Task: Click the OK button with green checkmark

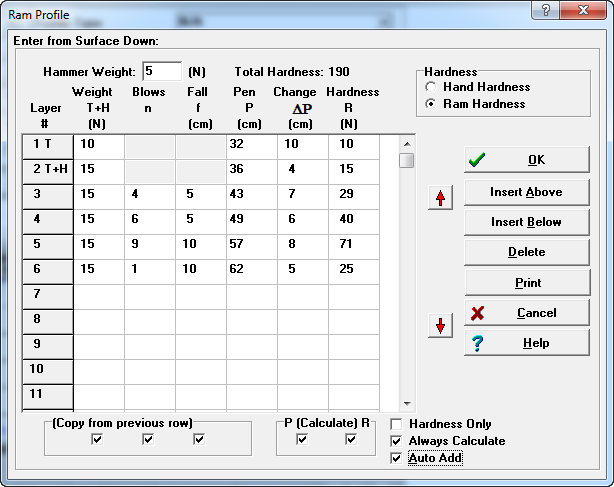Action: click(x=526, y=160)
